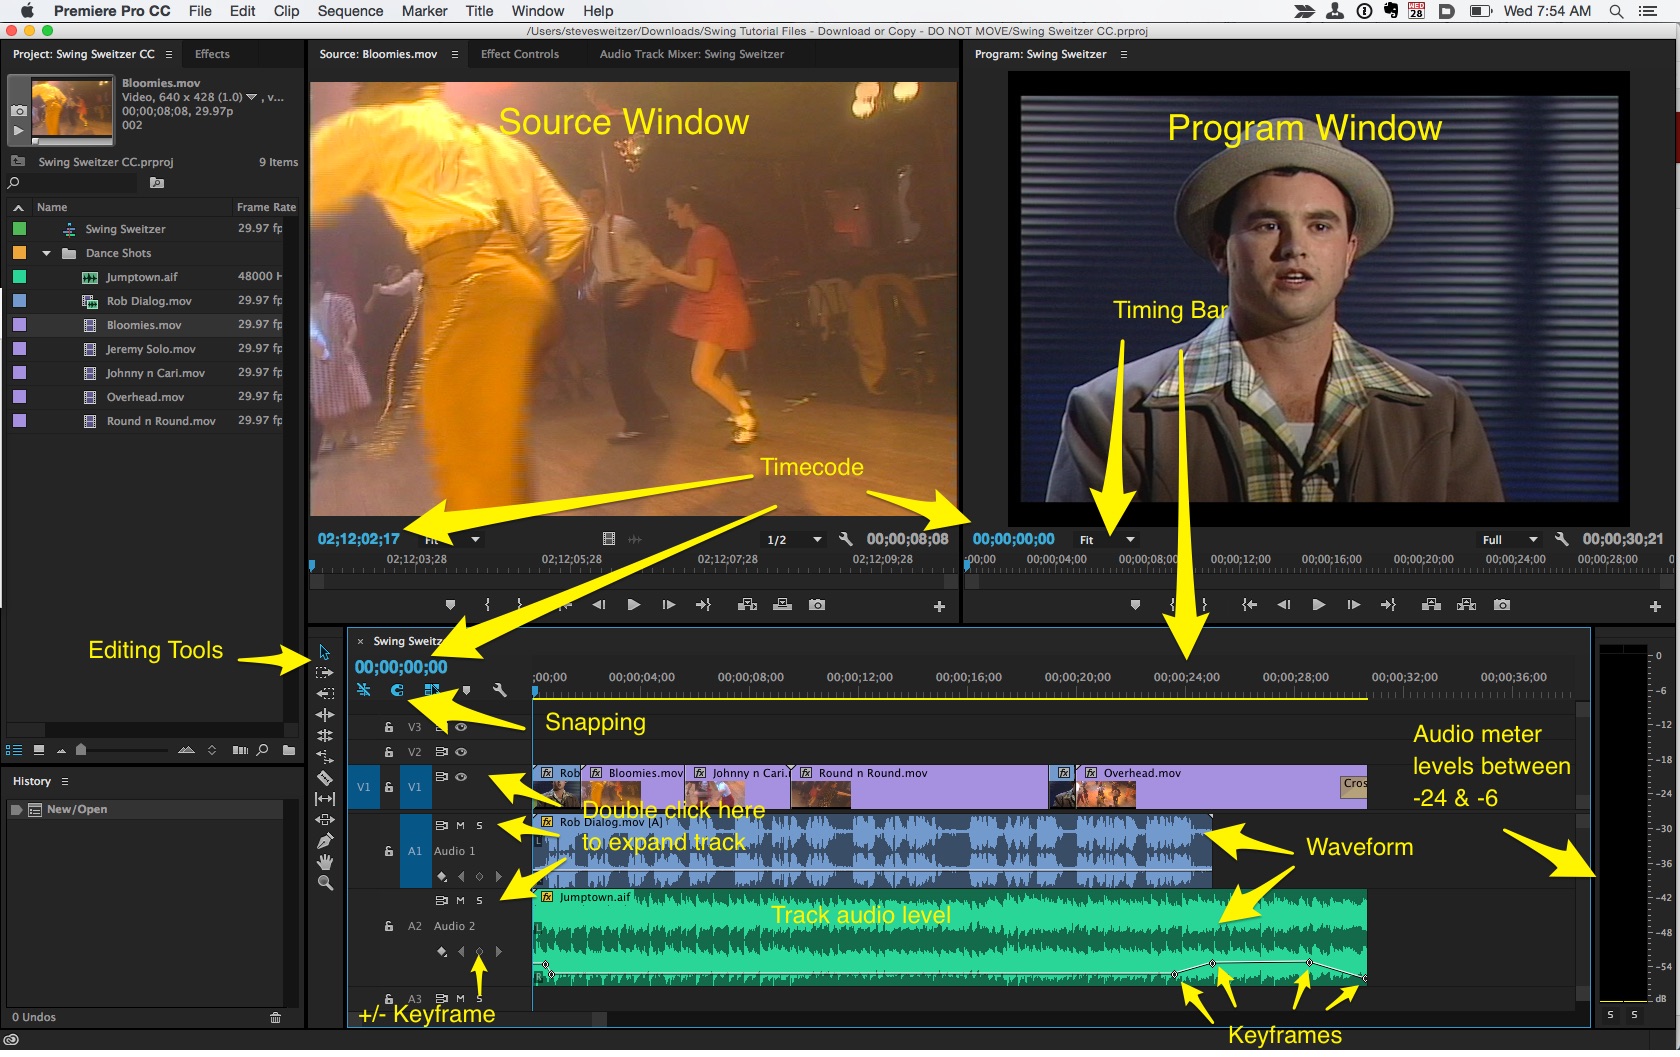
Task: Select the Track Select Forward tool
Action: [x=324, y=673]
